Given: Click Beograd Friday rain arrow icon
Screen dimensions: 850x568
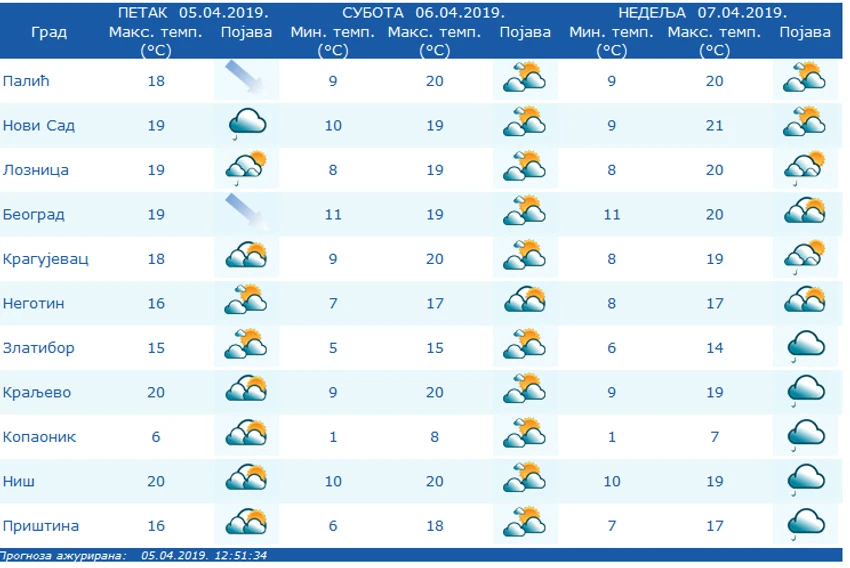Looking at the screenshot, I should (x=246, y=212).
